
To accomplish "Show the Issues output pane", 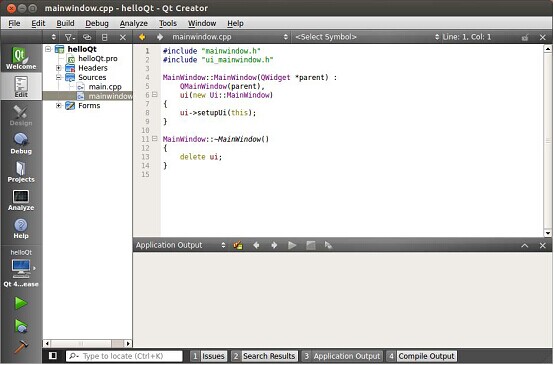I will coord(209,356).
